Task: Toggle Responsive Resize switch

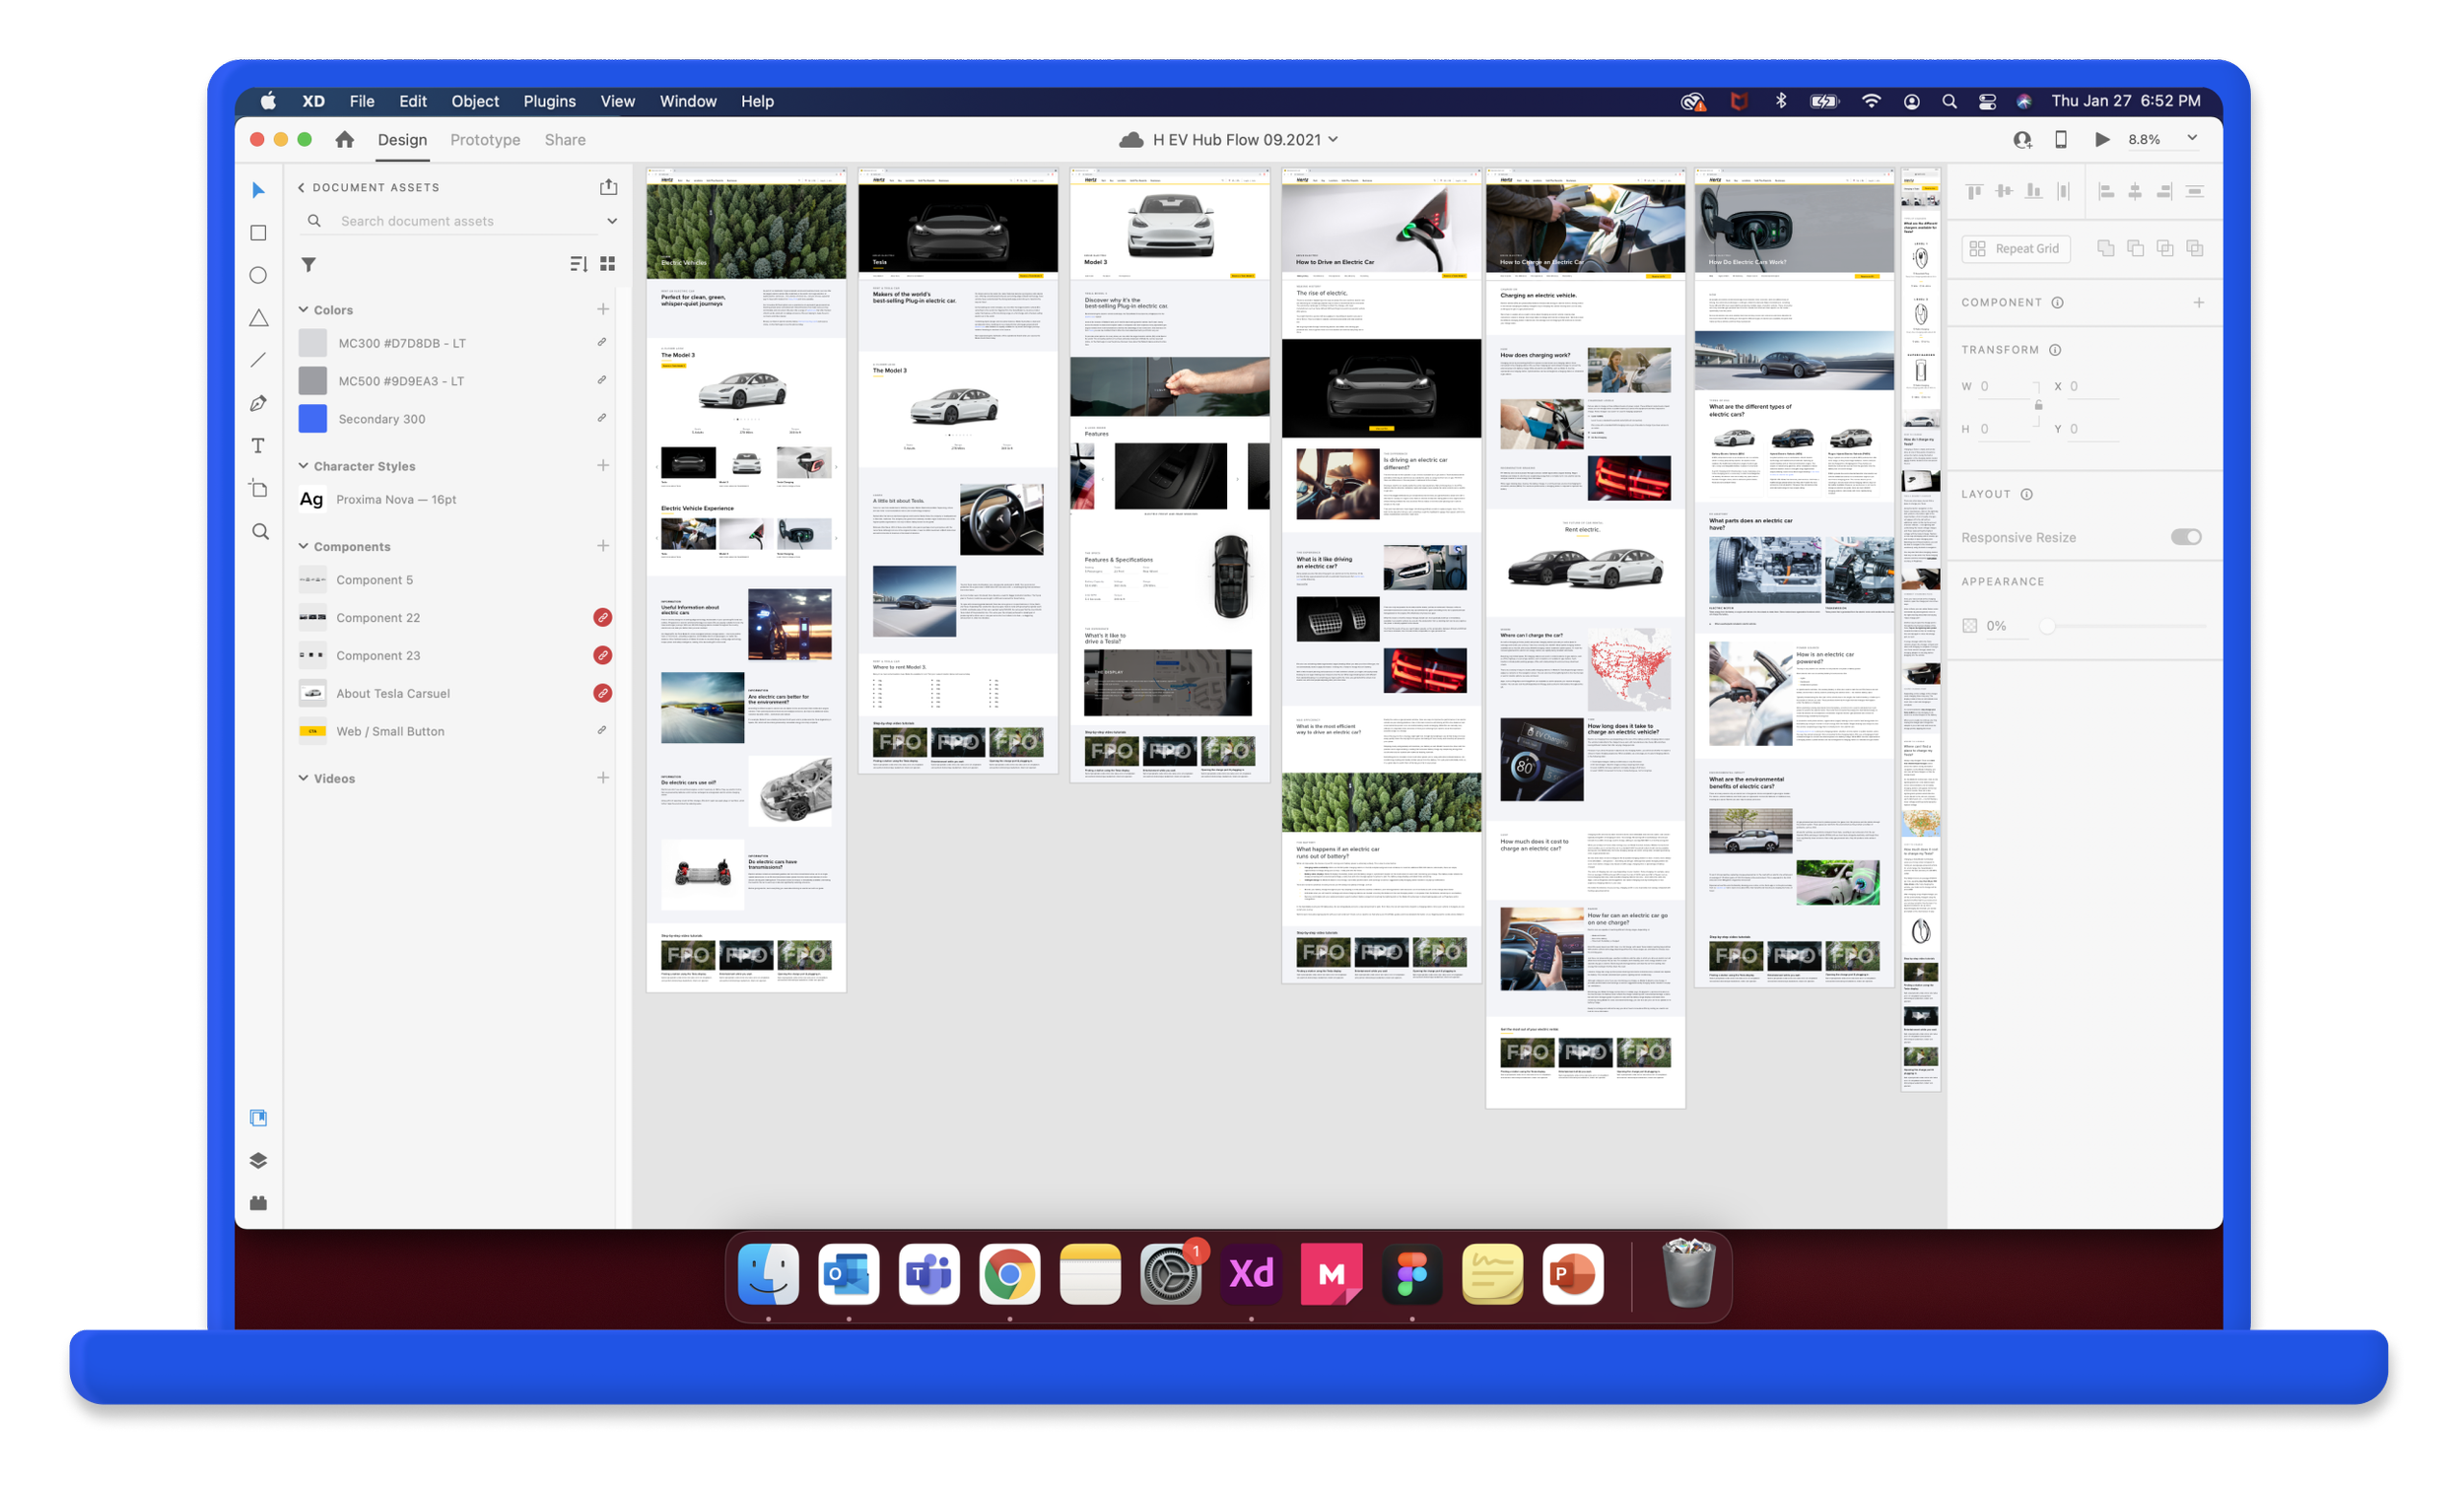Action: (2185, 537)
